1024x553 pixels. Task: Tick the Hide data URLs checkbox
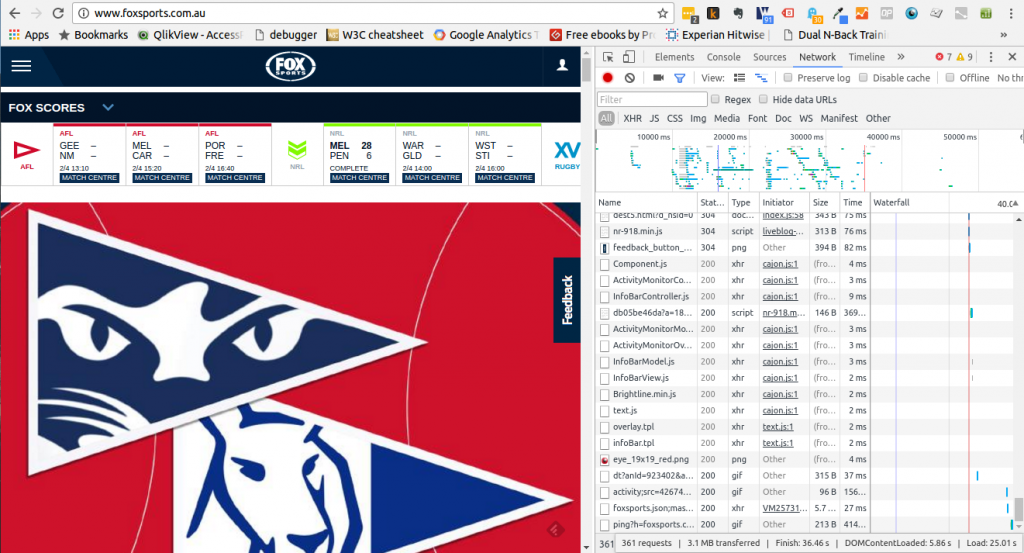coord(763,99)
